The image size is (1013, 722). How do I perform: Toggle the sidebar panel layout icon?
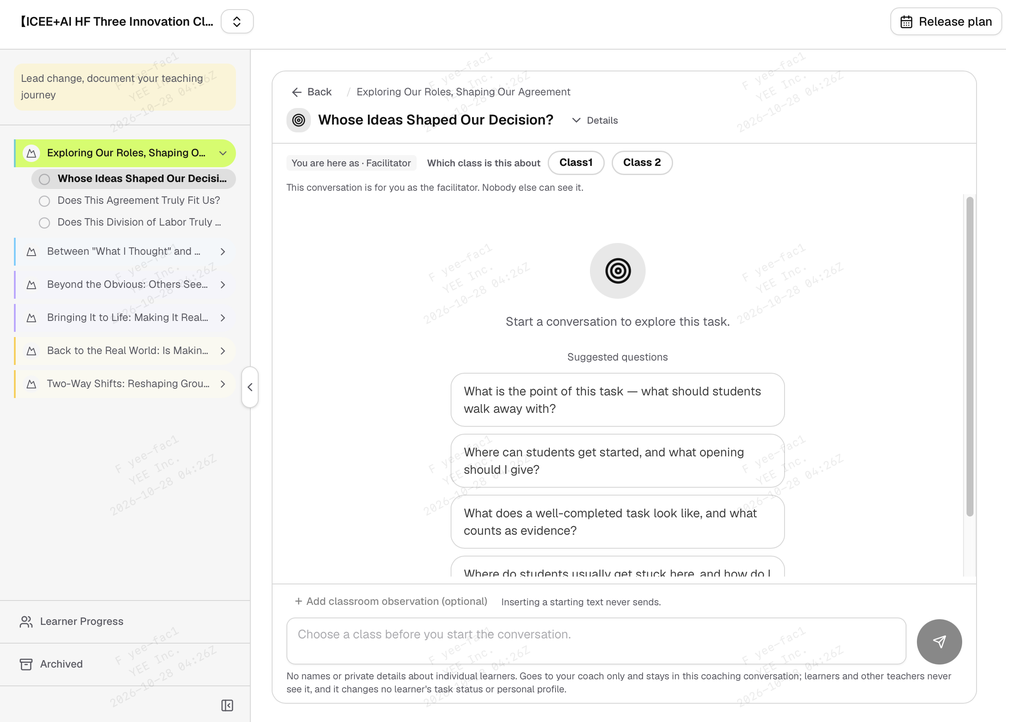227,705
